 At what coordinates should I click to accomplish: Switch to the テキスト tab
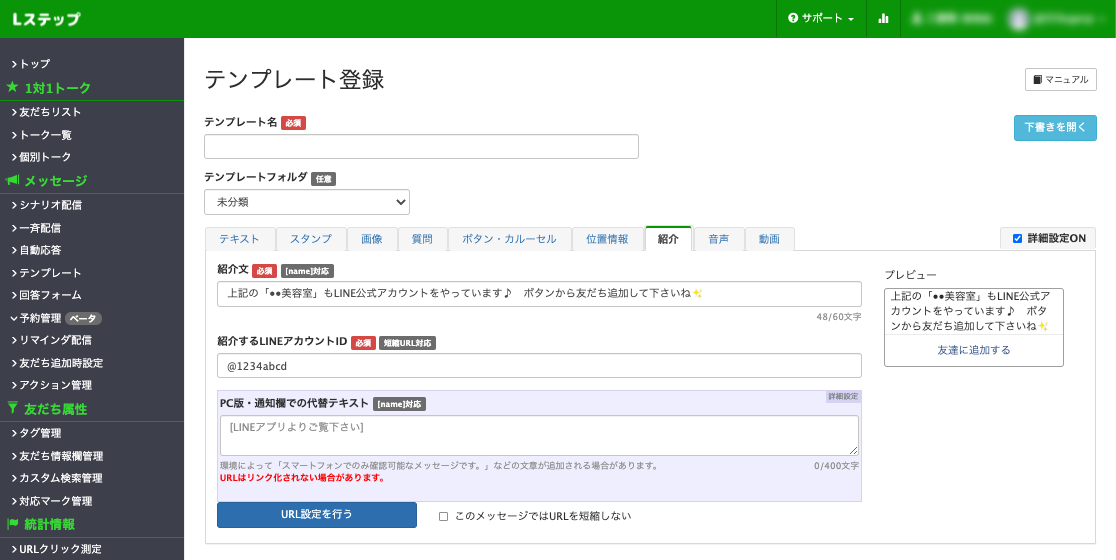coord(240,239)
